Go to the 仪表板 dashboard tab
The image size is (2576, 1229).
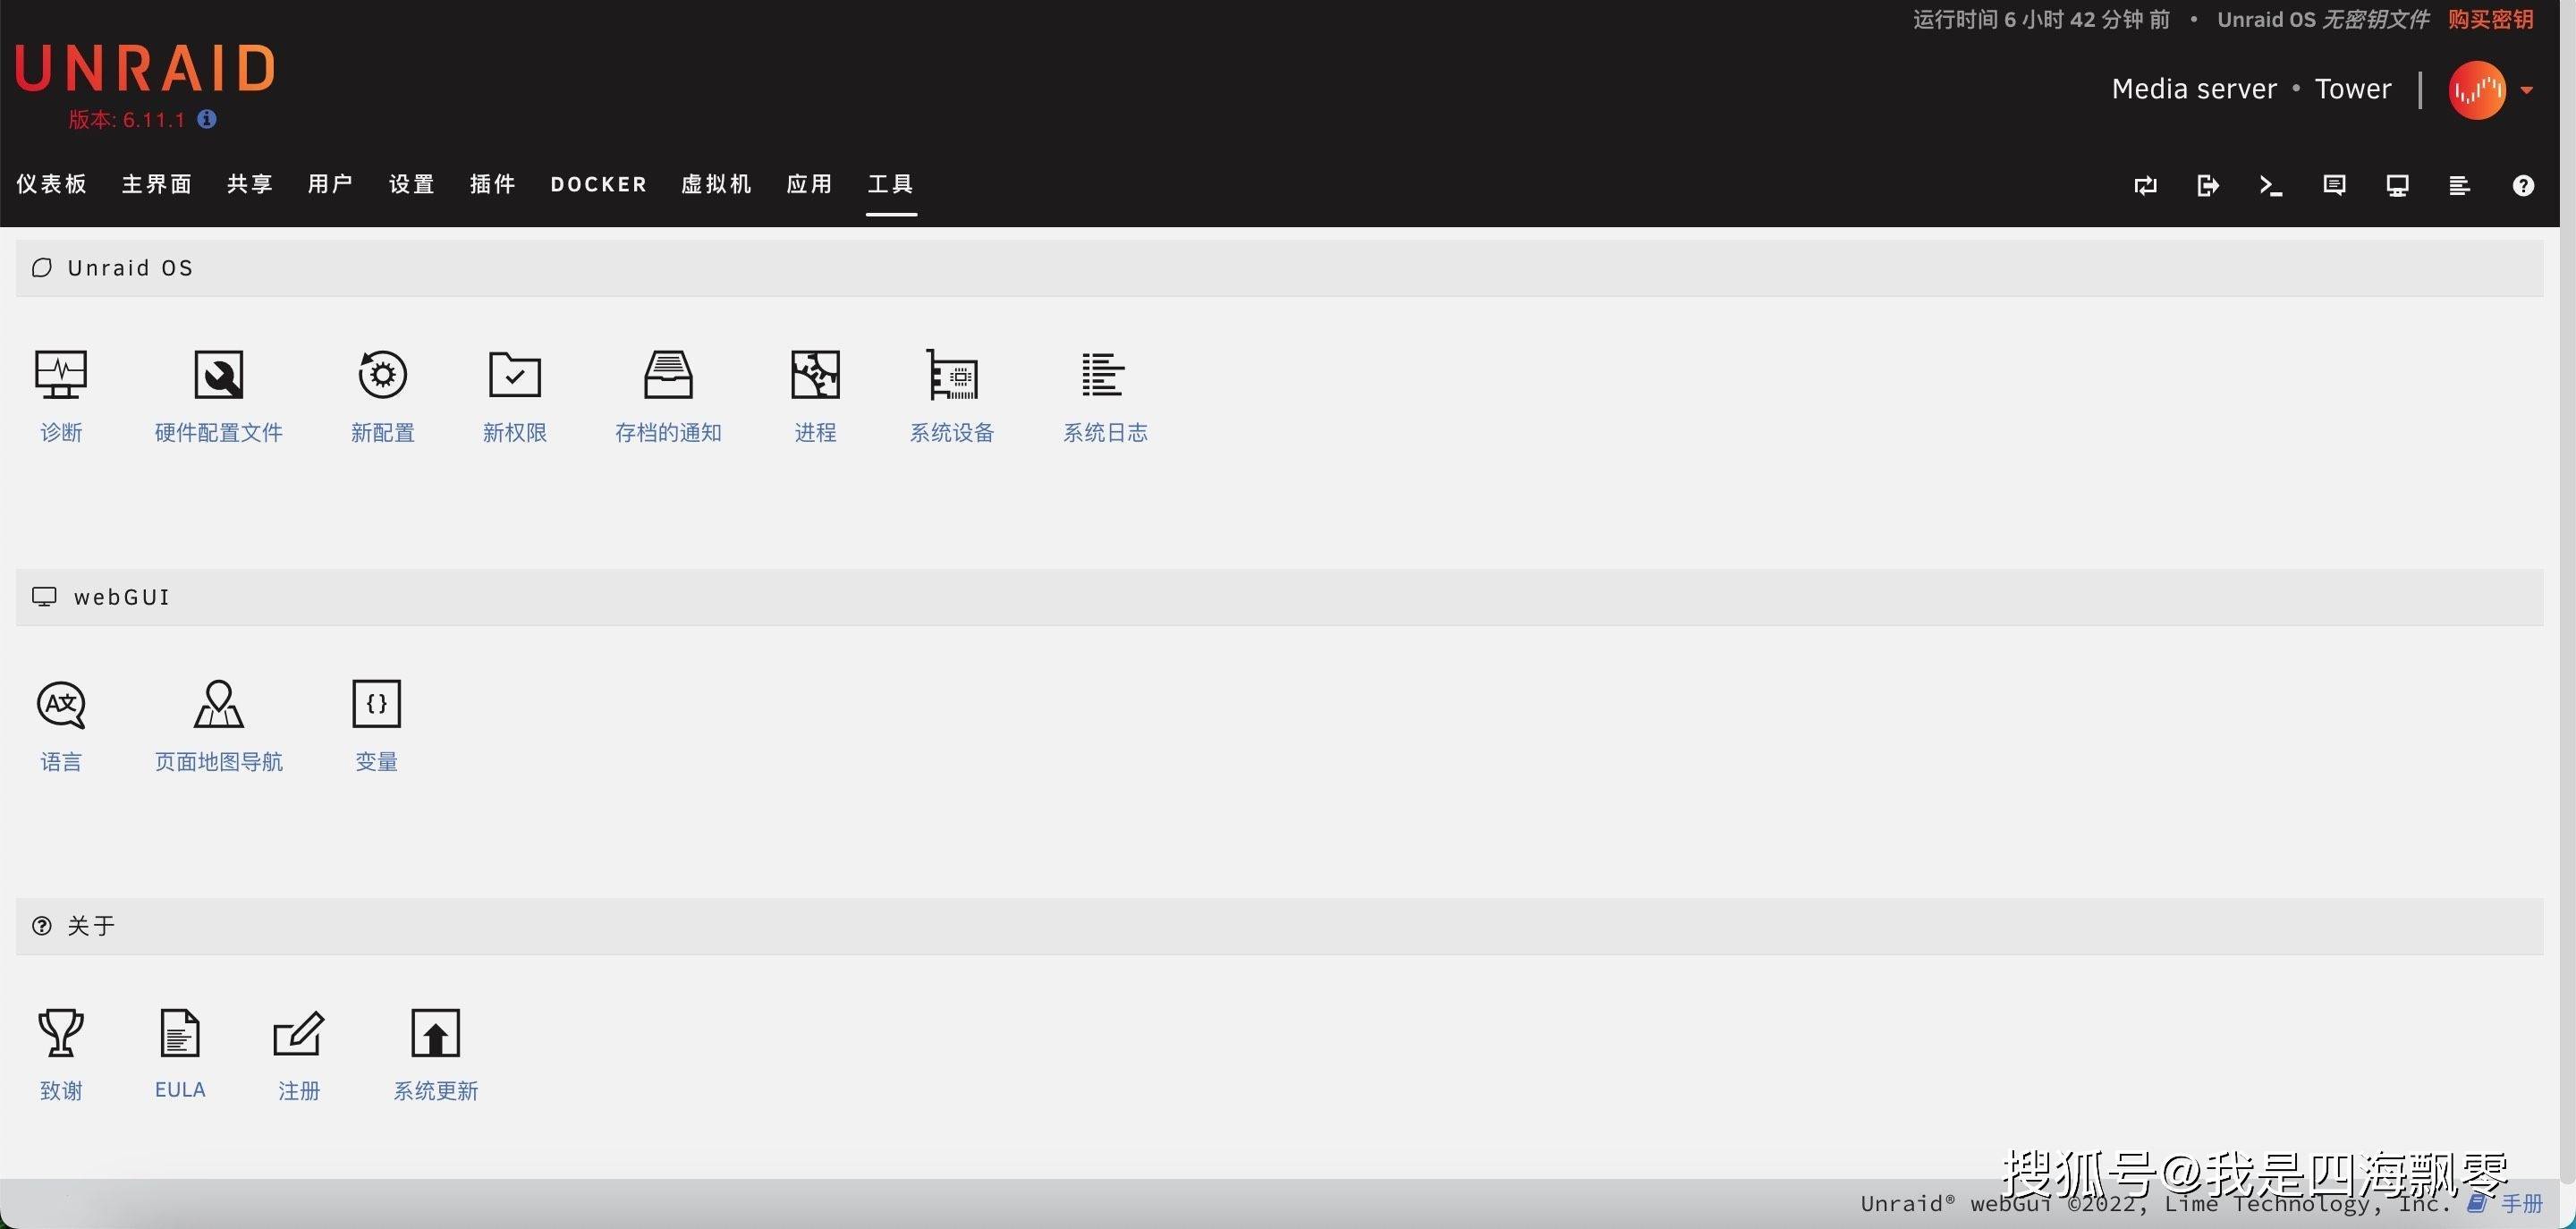[x=52, y=184]
